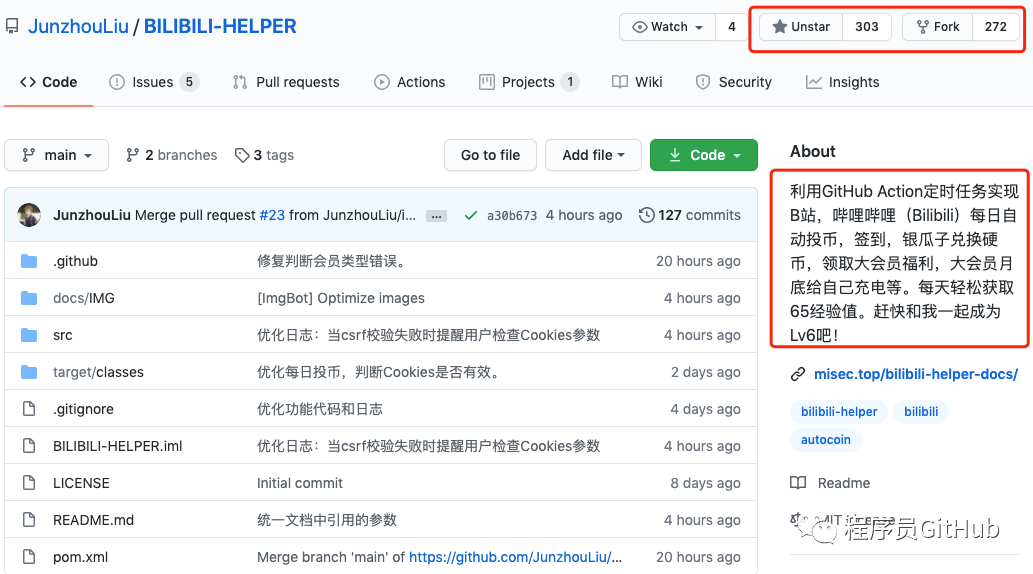Screen dimensions: 1033x574
Task: Open commit hash a30b673
Action: (x=512, y=215)
